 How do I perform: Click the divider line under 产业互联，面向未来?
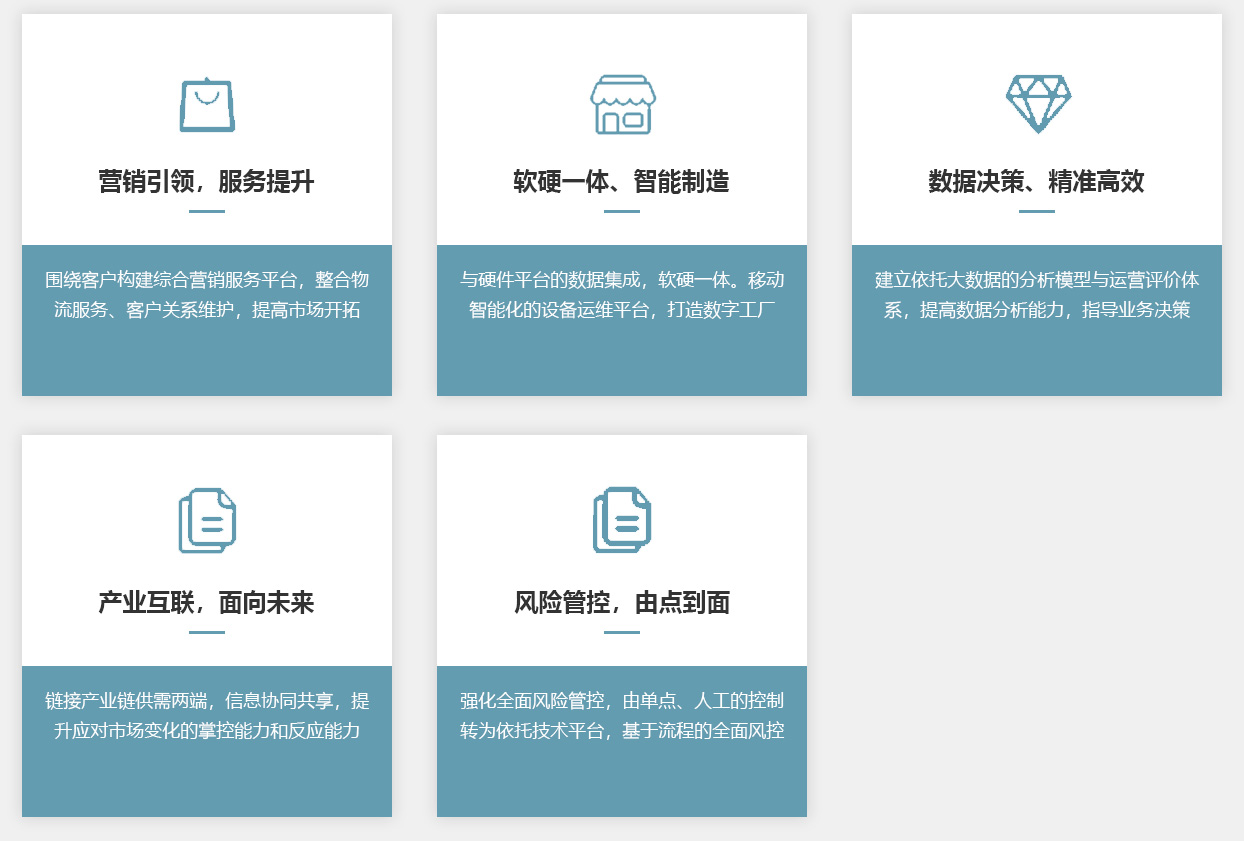(x=207, y=633)
